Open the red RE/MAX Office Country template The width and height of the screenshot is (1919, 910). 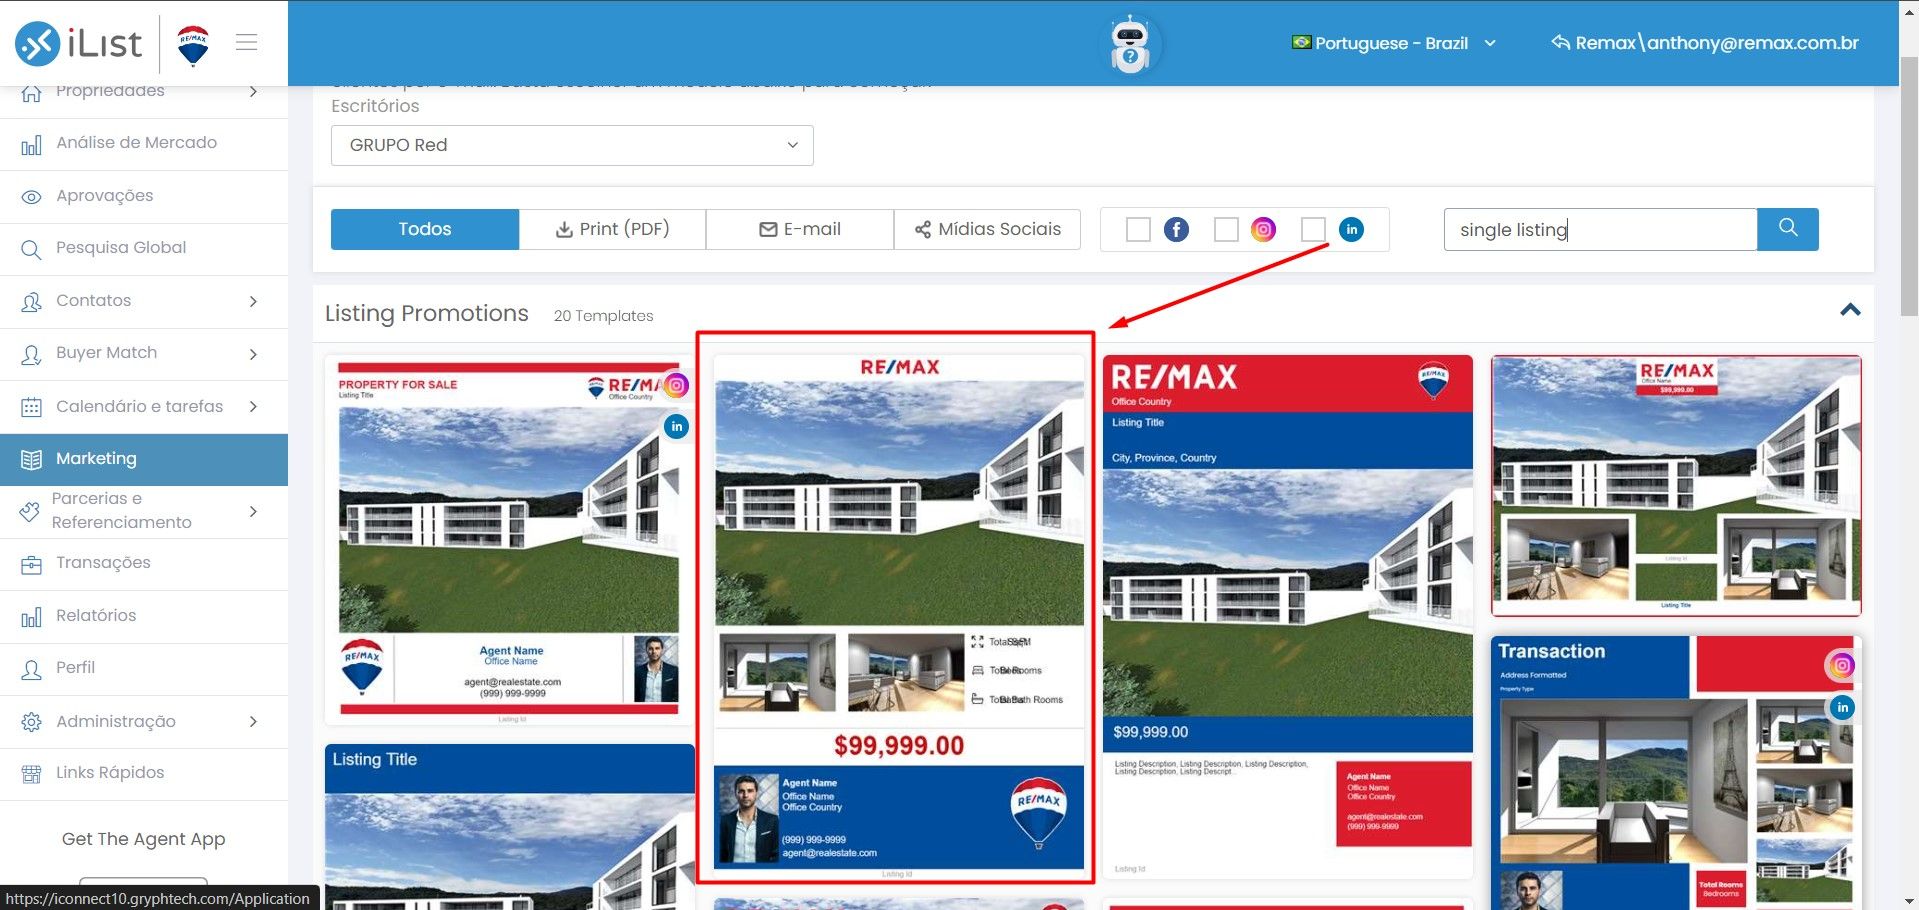(1287, 615)
